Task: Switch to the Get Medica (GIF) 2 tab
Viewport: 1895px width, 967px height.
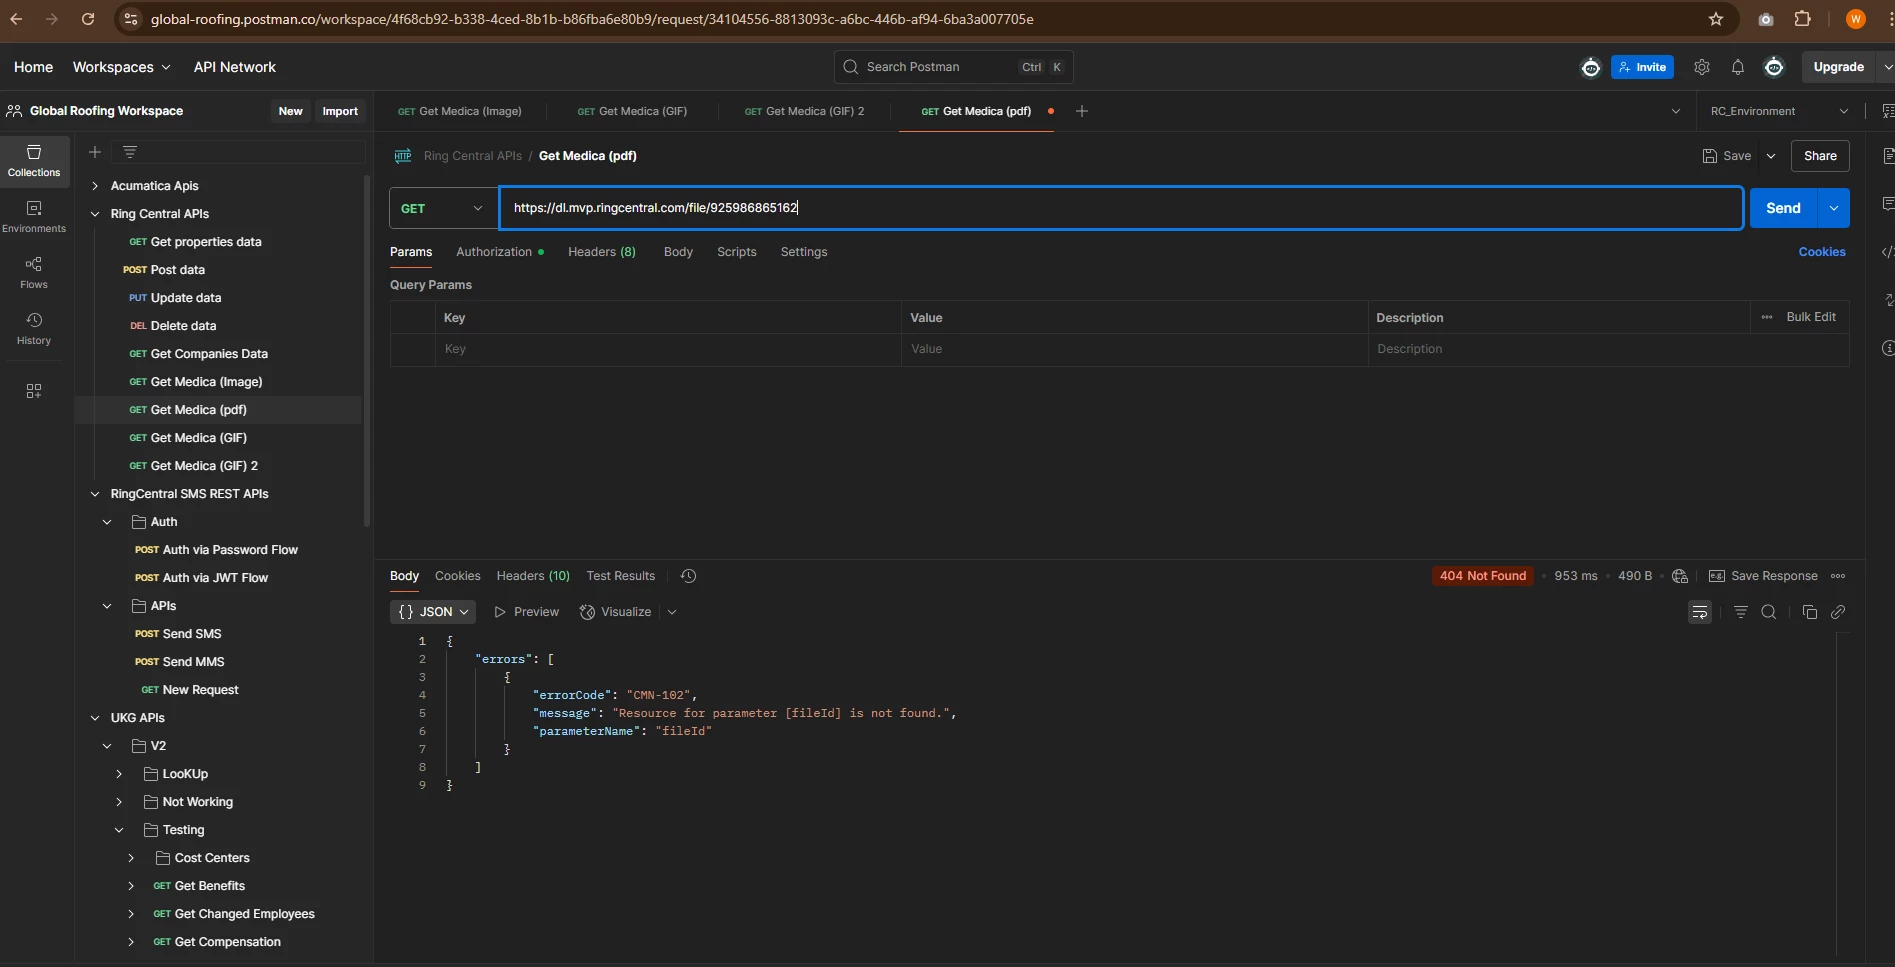Action: [805, 111]
